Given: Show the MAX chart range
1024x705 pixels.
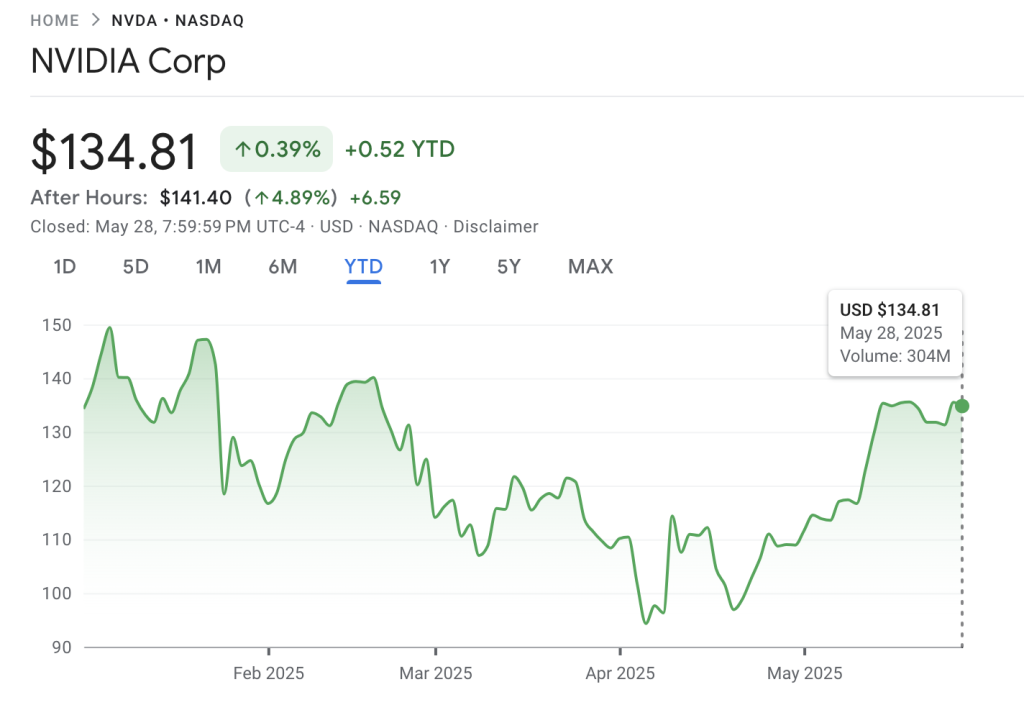Looking at the screenshot, I should [x=590, y=267].
